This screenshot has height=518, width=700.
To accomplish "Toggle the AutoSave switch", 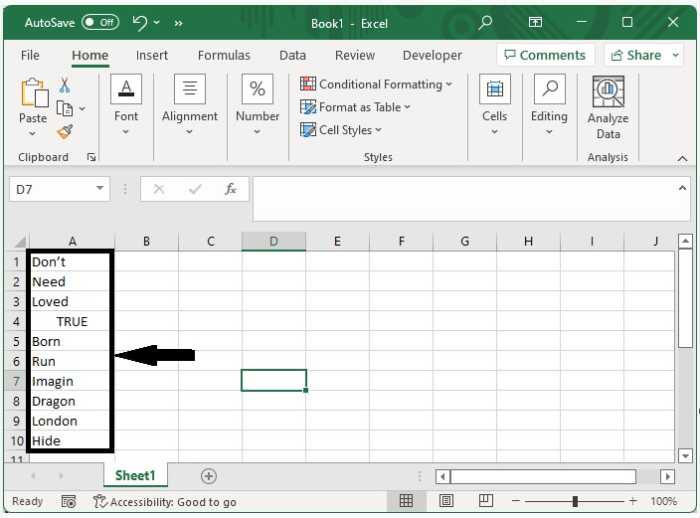I will coord(100,22).
